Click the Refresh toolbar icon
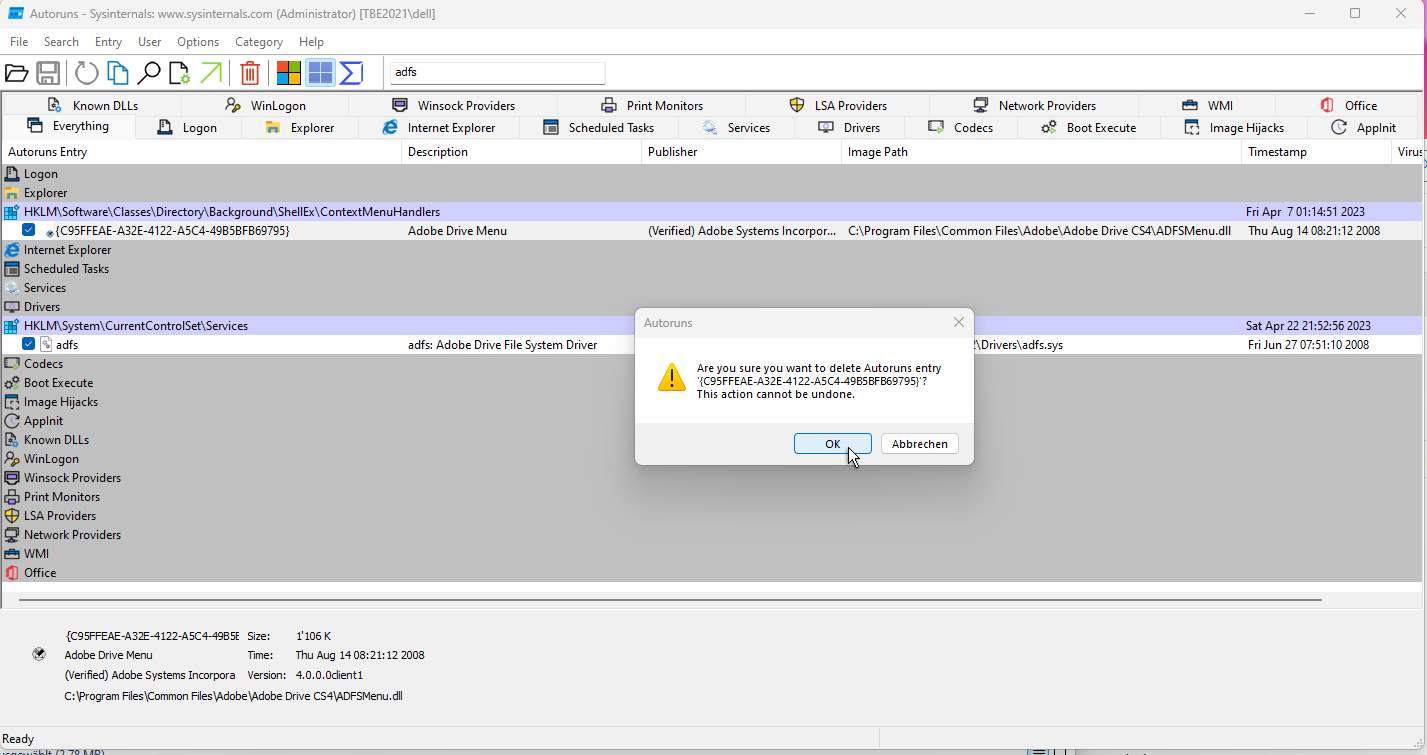This screenshot has width=1427, height=755. coord(86,73)
